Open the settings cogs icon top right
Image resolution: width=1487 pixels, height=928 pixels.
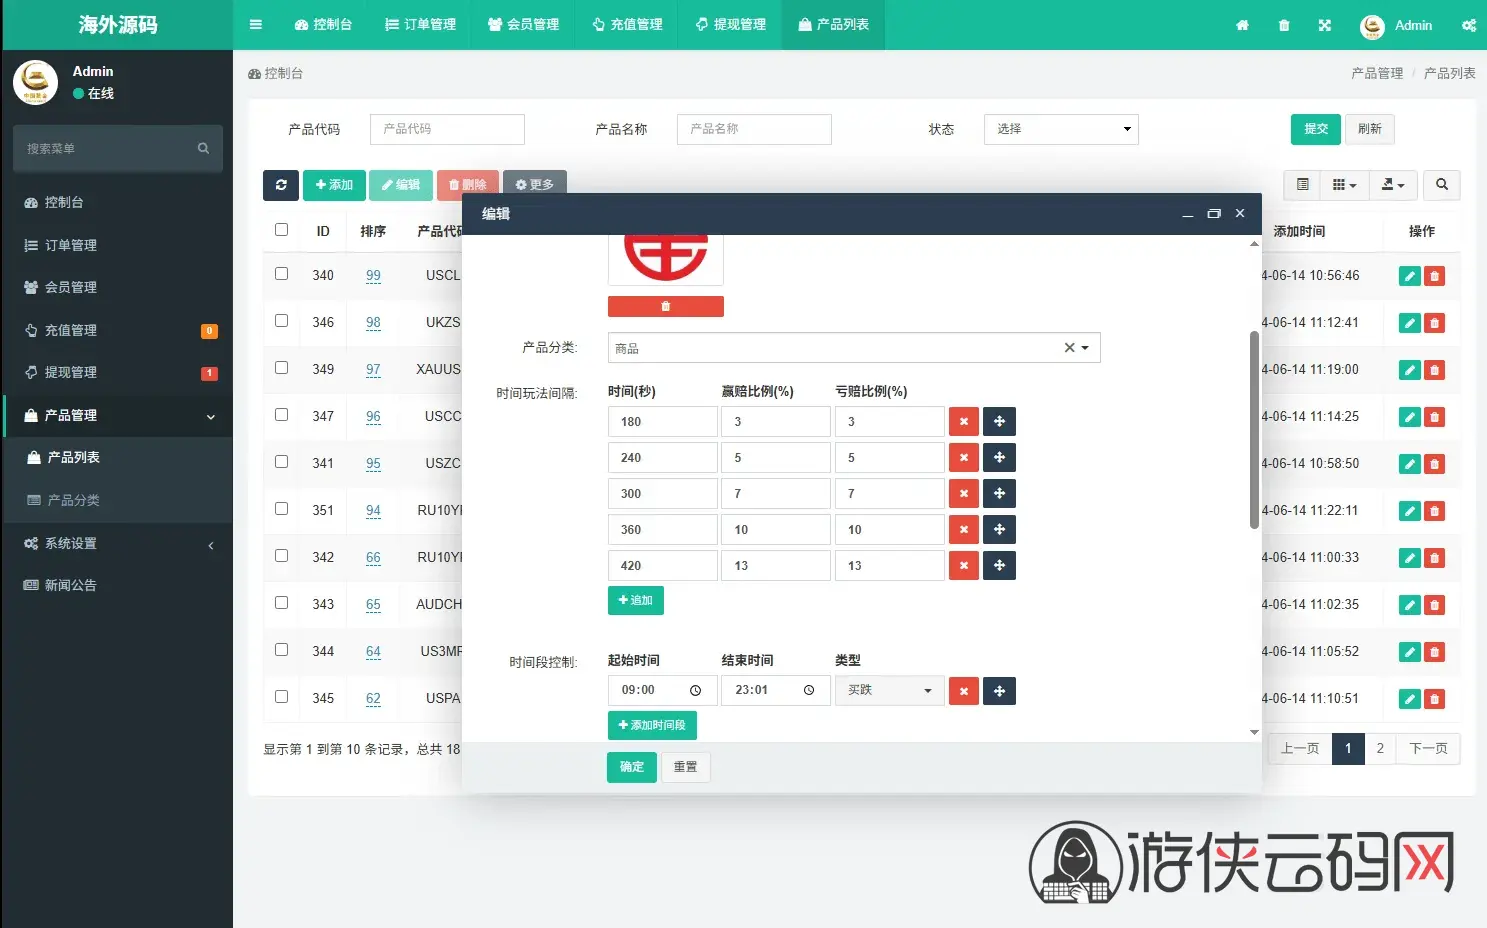click(1469, 25)
